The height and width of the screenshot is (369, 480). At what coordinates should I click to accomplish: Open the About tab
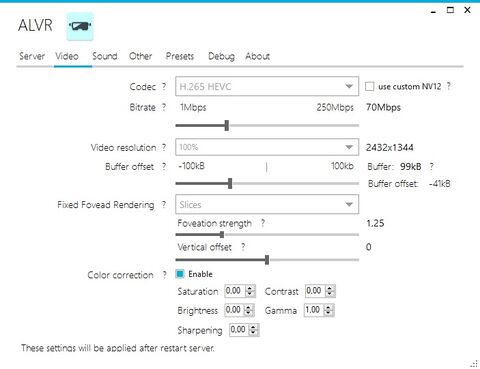click(x=257, y=56)
